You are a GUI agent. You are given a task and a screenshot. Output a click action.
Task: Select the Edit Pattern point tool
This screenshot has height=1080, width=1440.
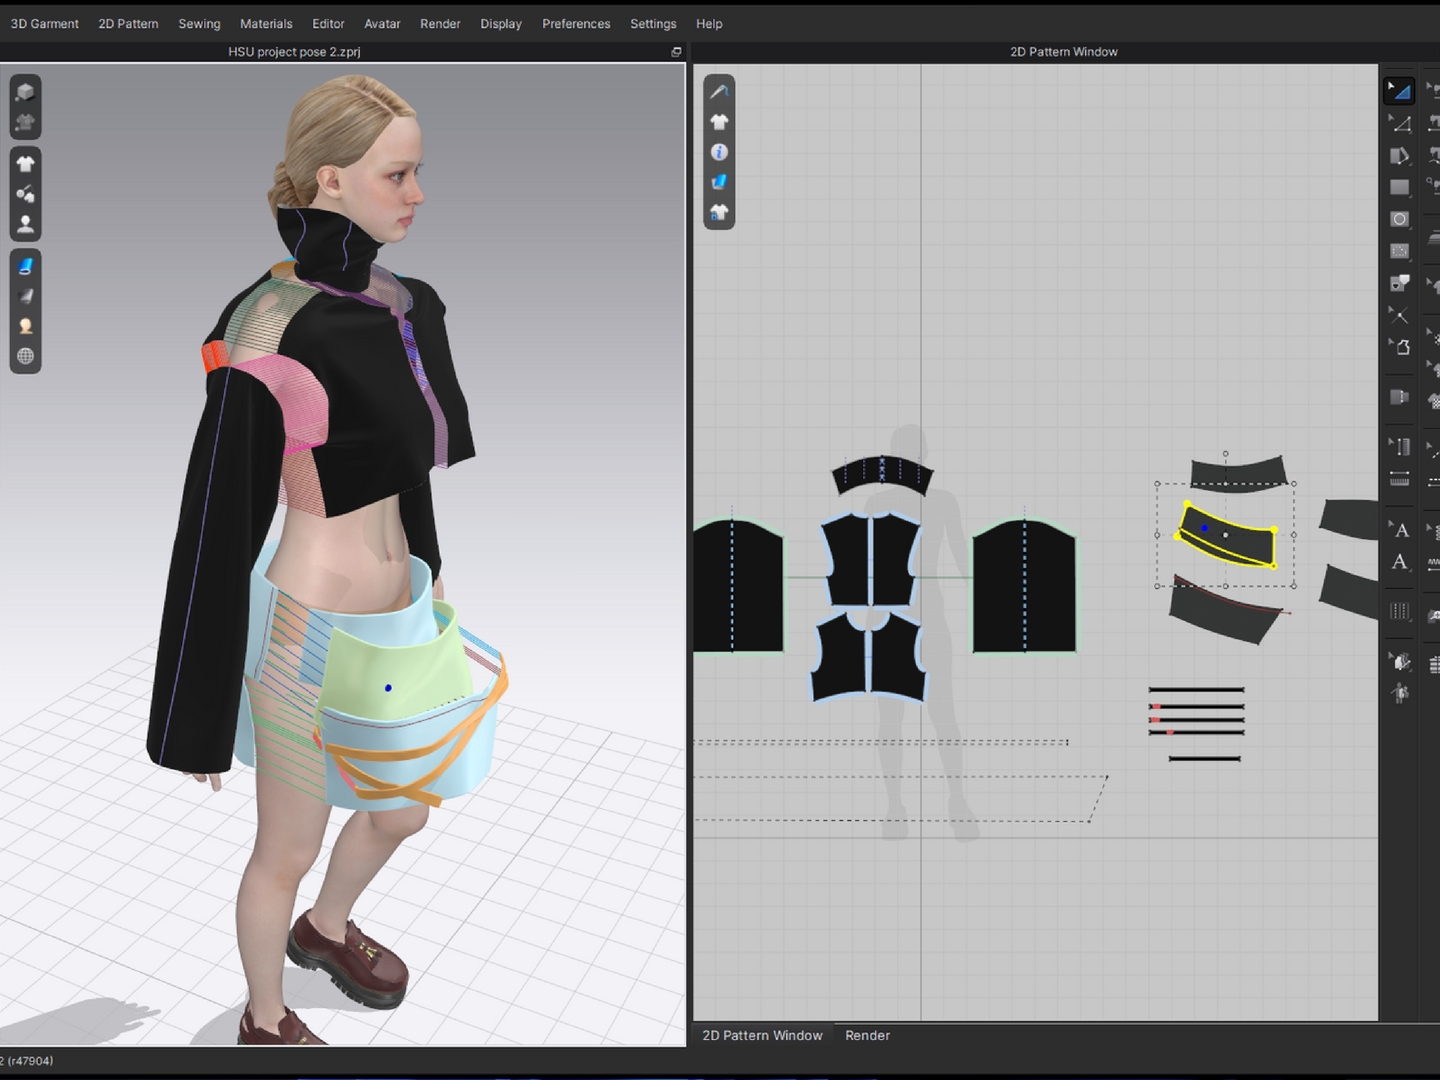(x=1399, y=124)
